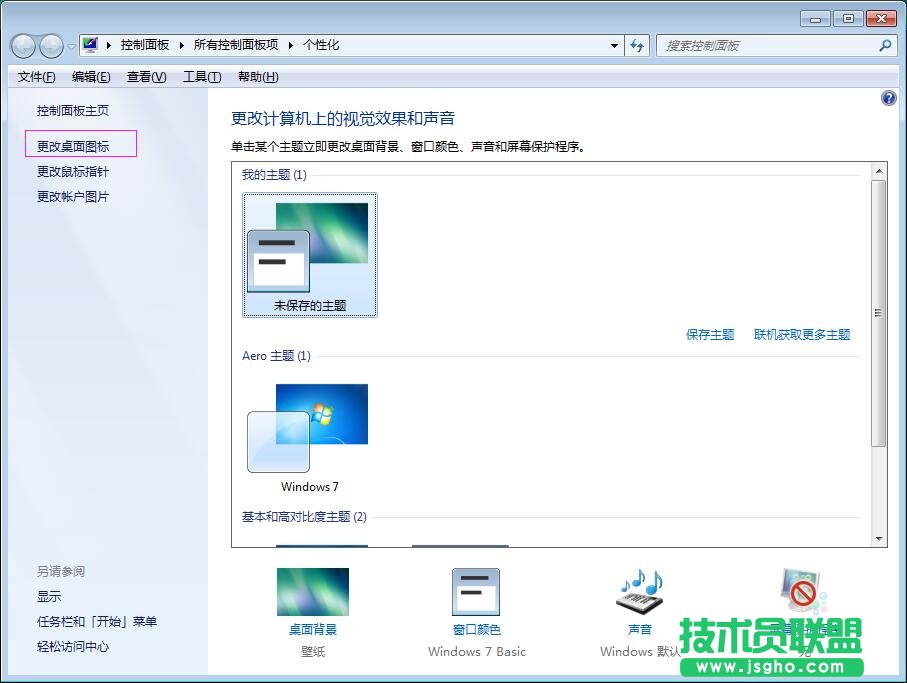The height and width of the screenshot is (683, 907).
Task: Open the 声音 (Sound) settings
Action: 638,630
